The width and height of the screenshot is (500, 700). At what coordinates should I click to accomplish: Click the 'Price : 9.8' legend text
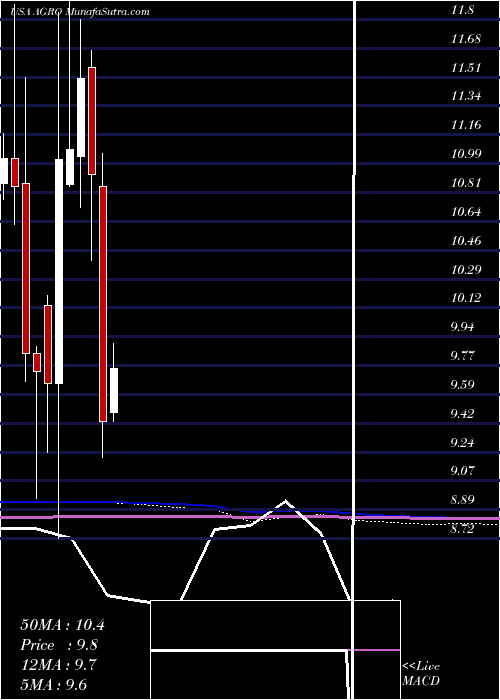(x=59, y=645)
